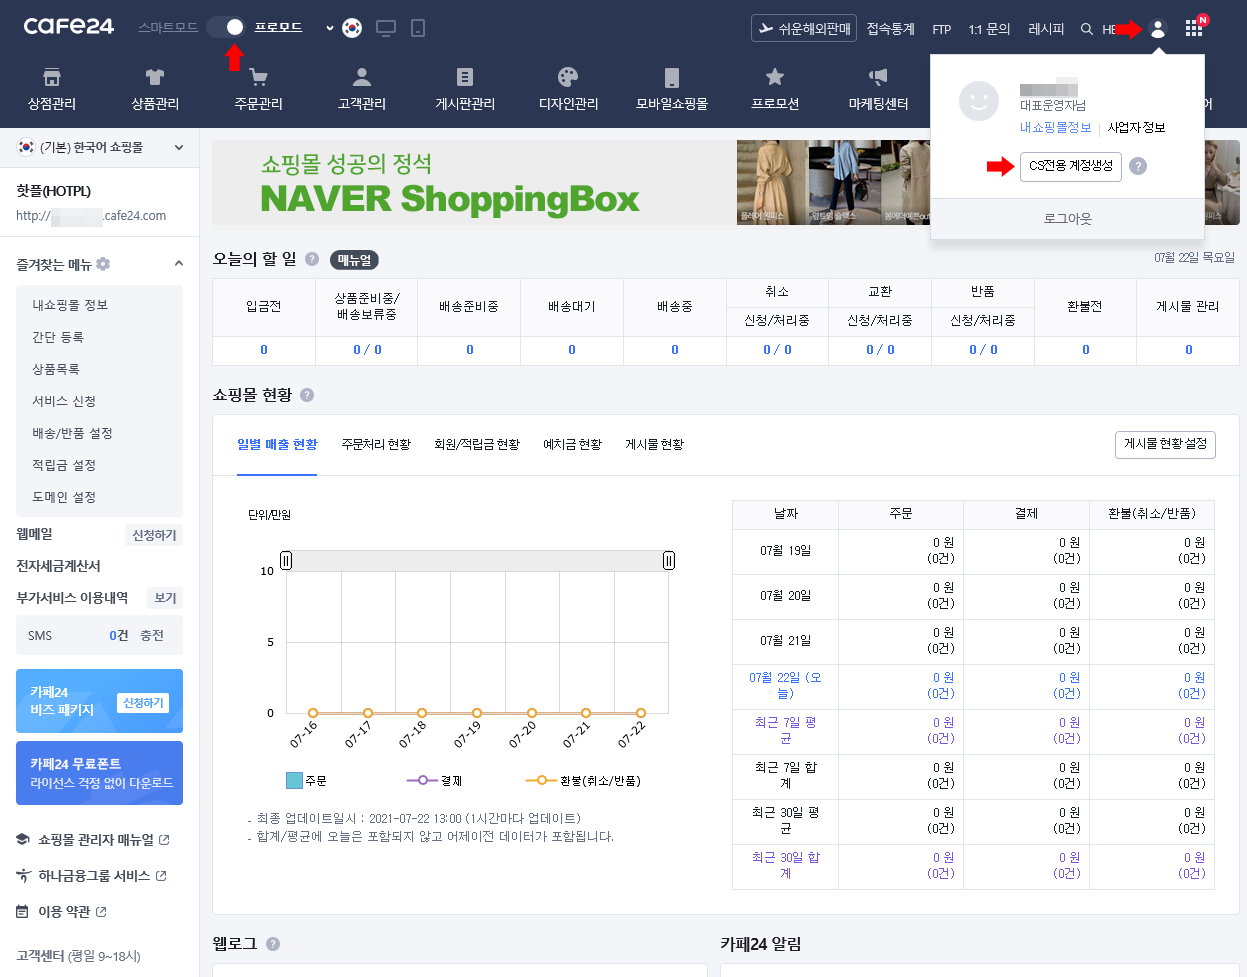Expand the chevron next to 프로모드

coord(330,28)
